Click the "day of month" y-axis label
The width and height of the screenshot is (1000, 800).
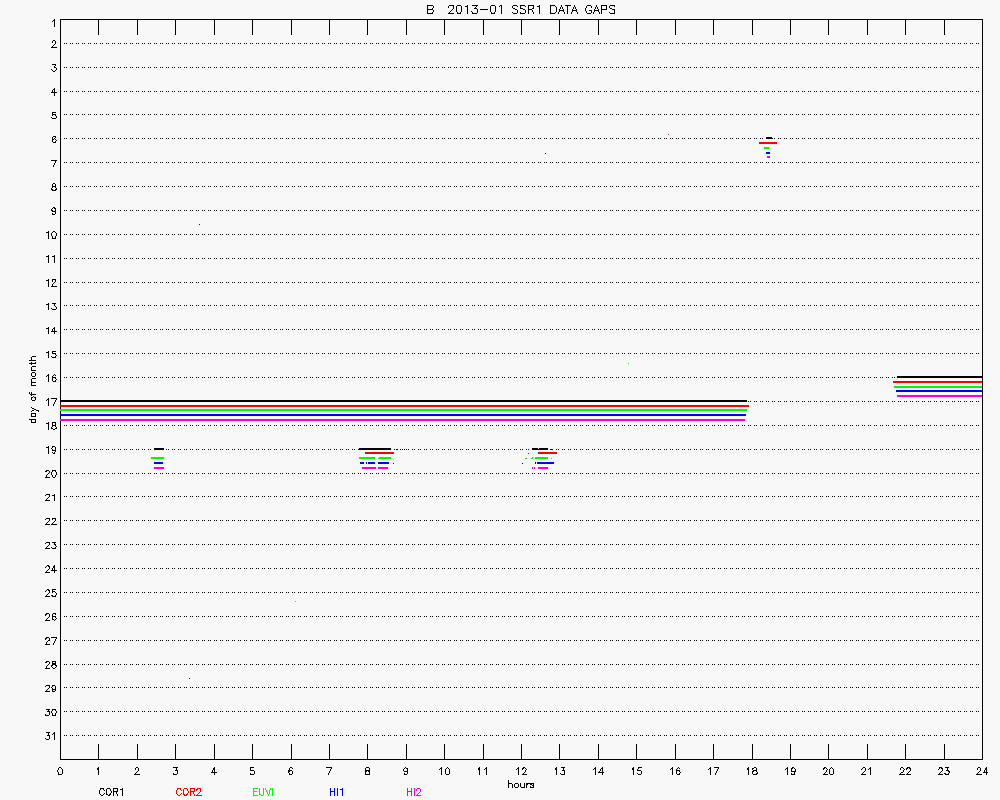tap(33, 389)
